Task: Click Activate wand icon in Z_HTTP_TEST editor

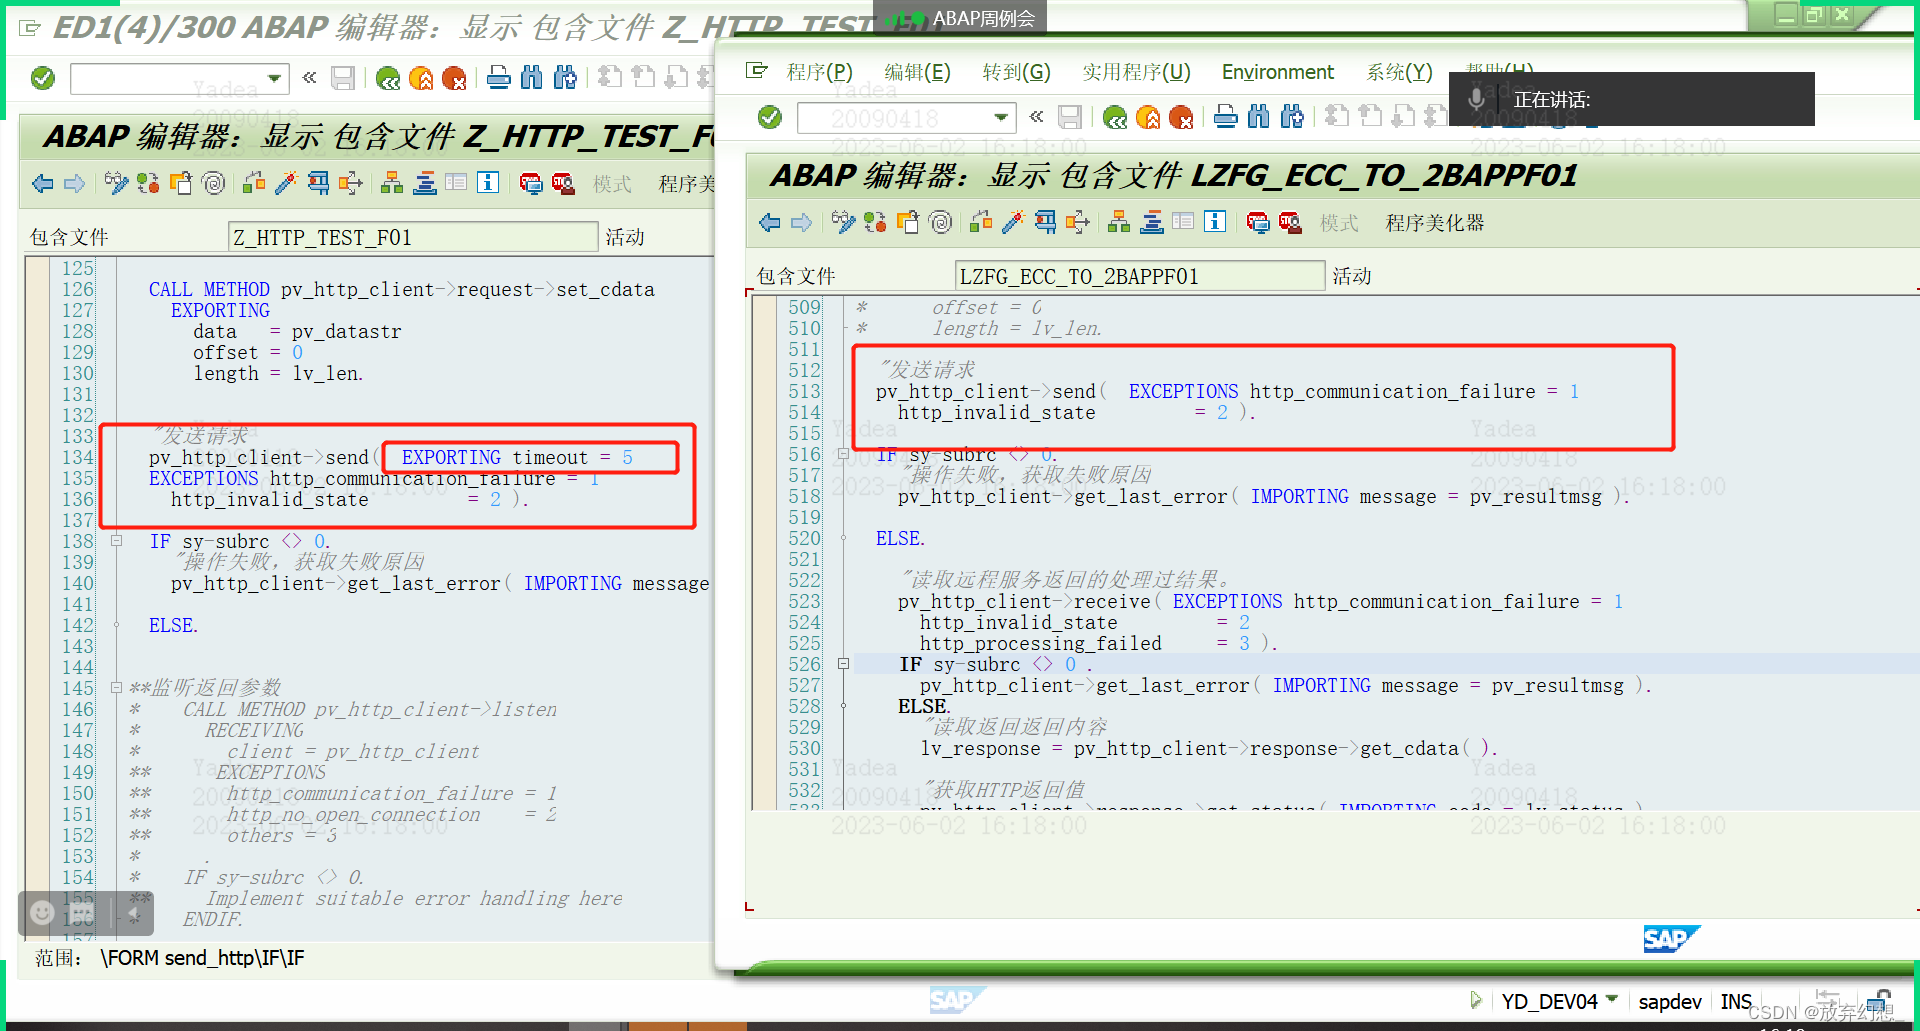Action: pos(286,183)
